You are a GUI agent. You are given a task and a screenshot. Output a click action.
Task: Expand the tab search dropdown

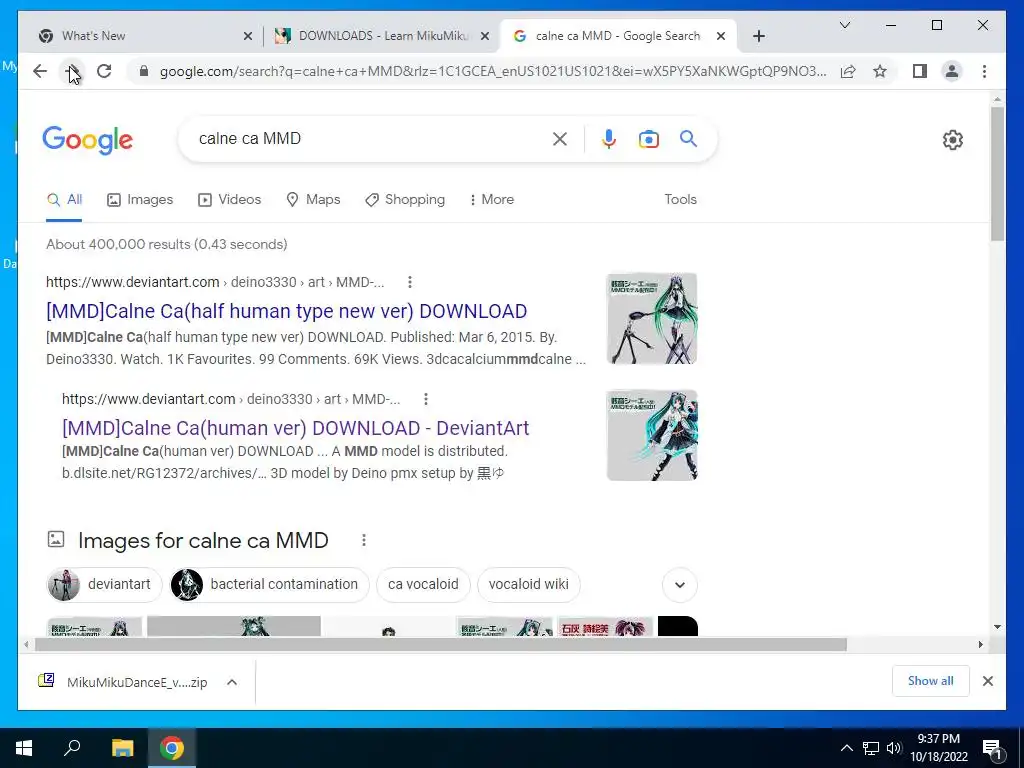point(844,25)
